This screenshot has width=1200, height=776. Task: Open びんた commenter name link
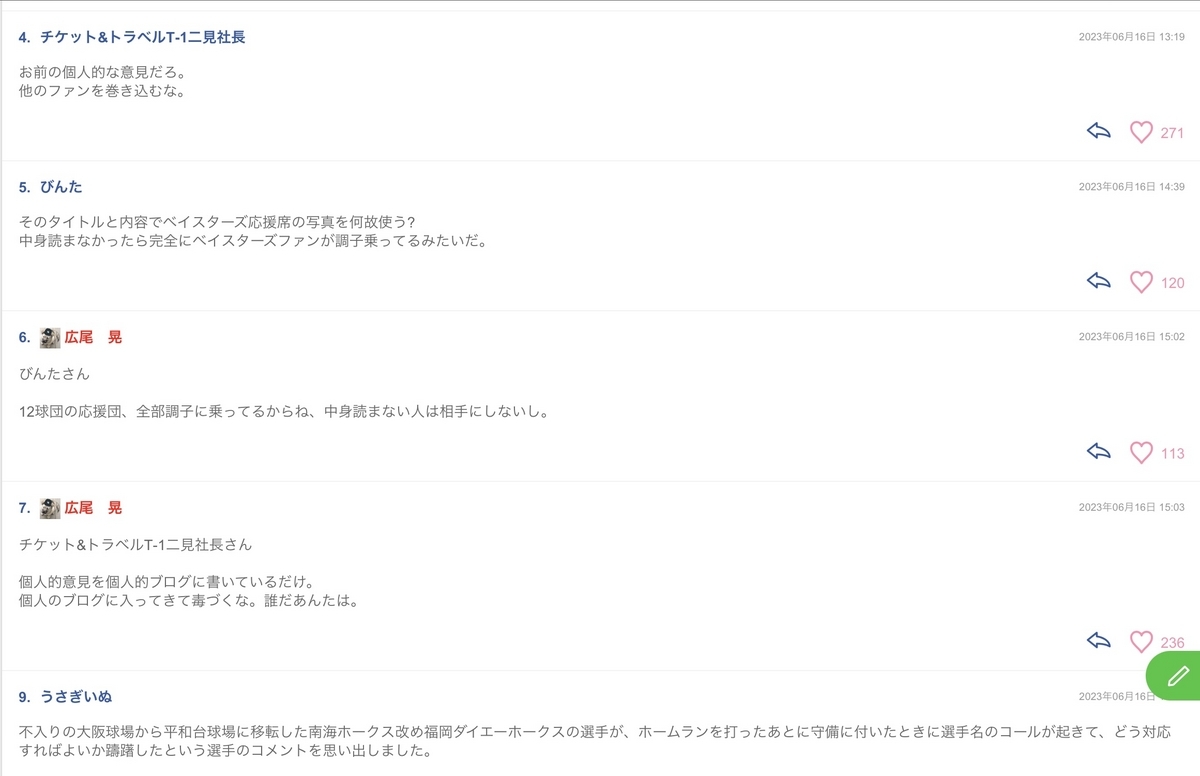pos(62,187)
